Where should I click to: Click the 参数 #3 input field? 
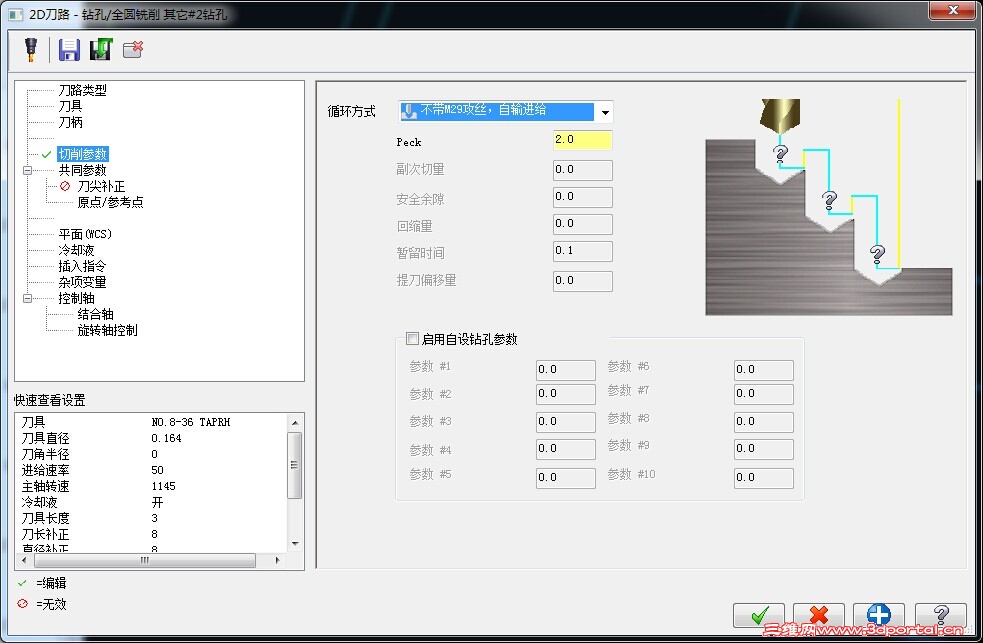pos(565,422)
